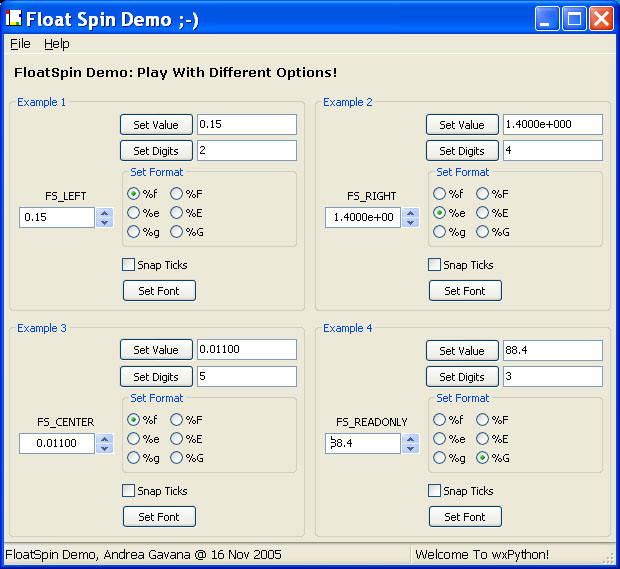
Task: Click down arrow on the FS_READONLY spinner
Action: point(411,448)
